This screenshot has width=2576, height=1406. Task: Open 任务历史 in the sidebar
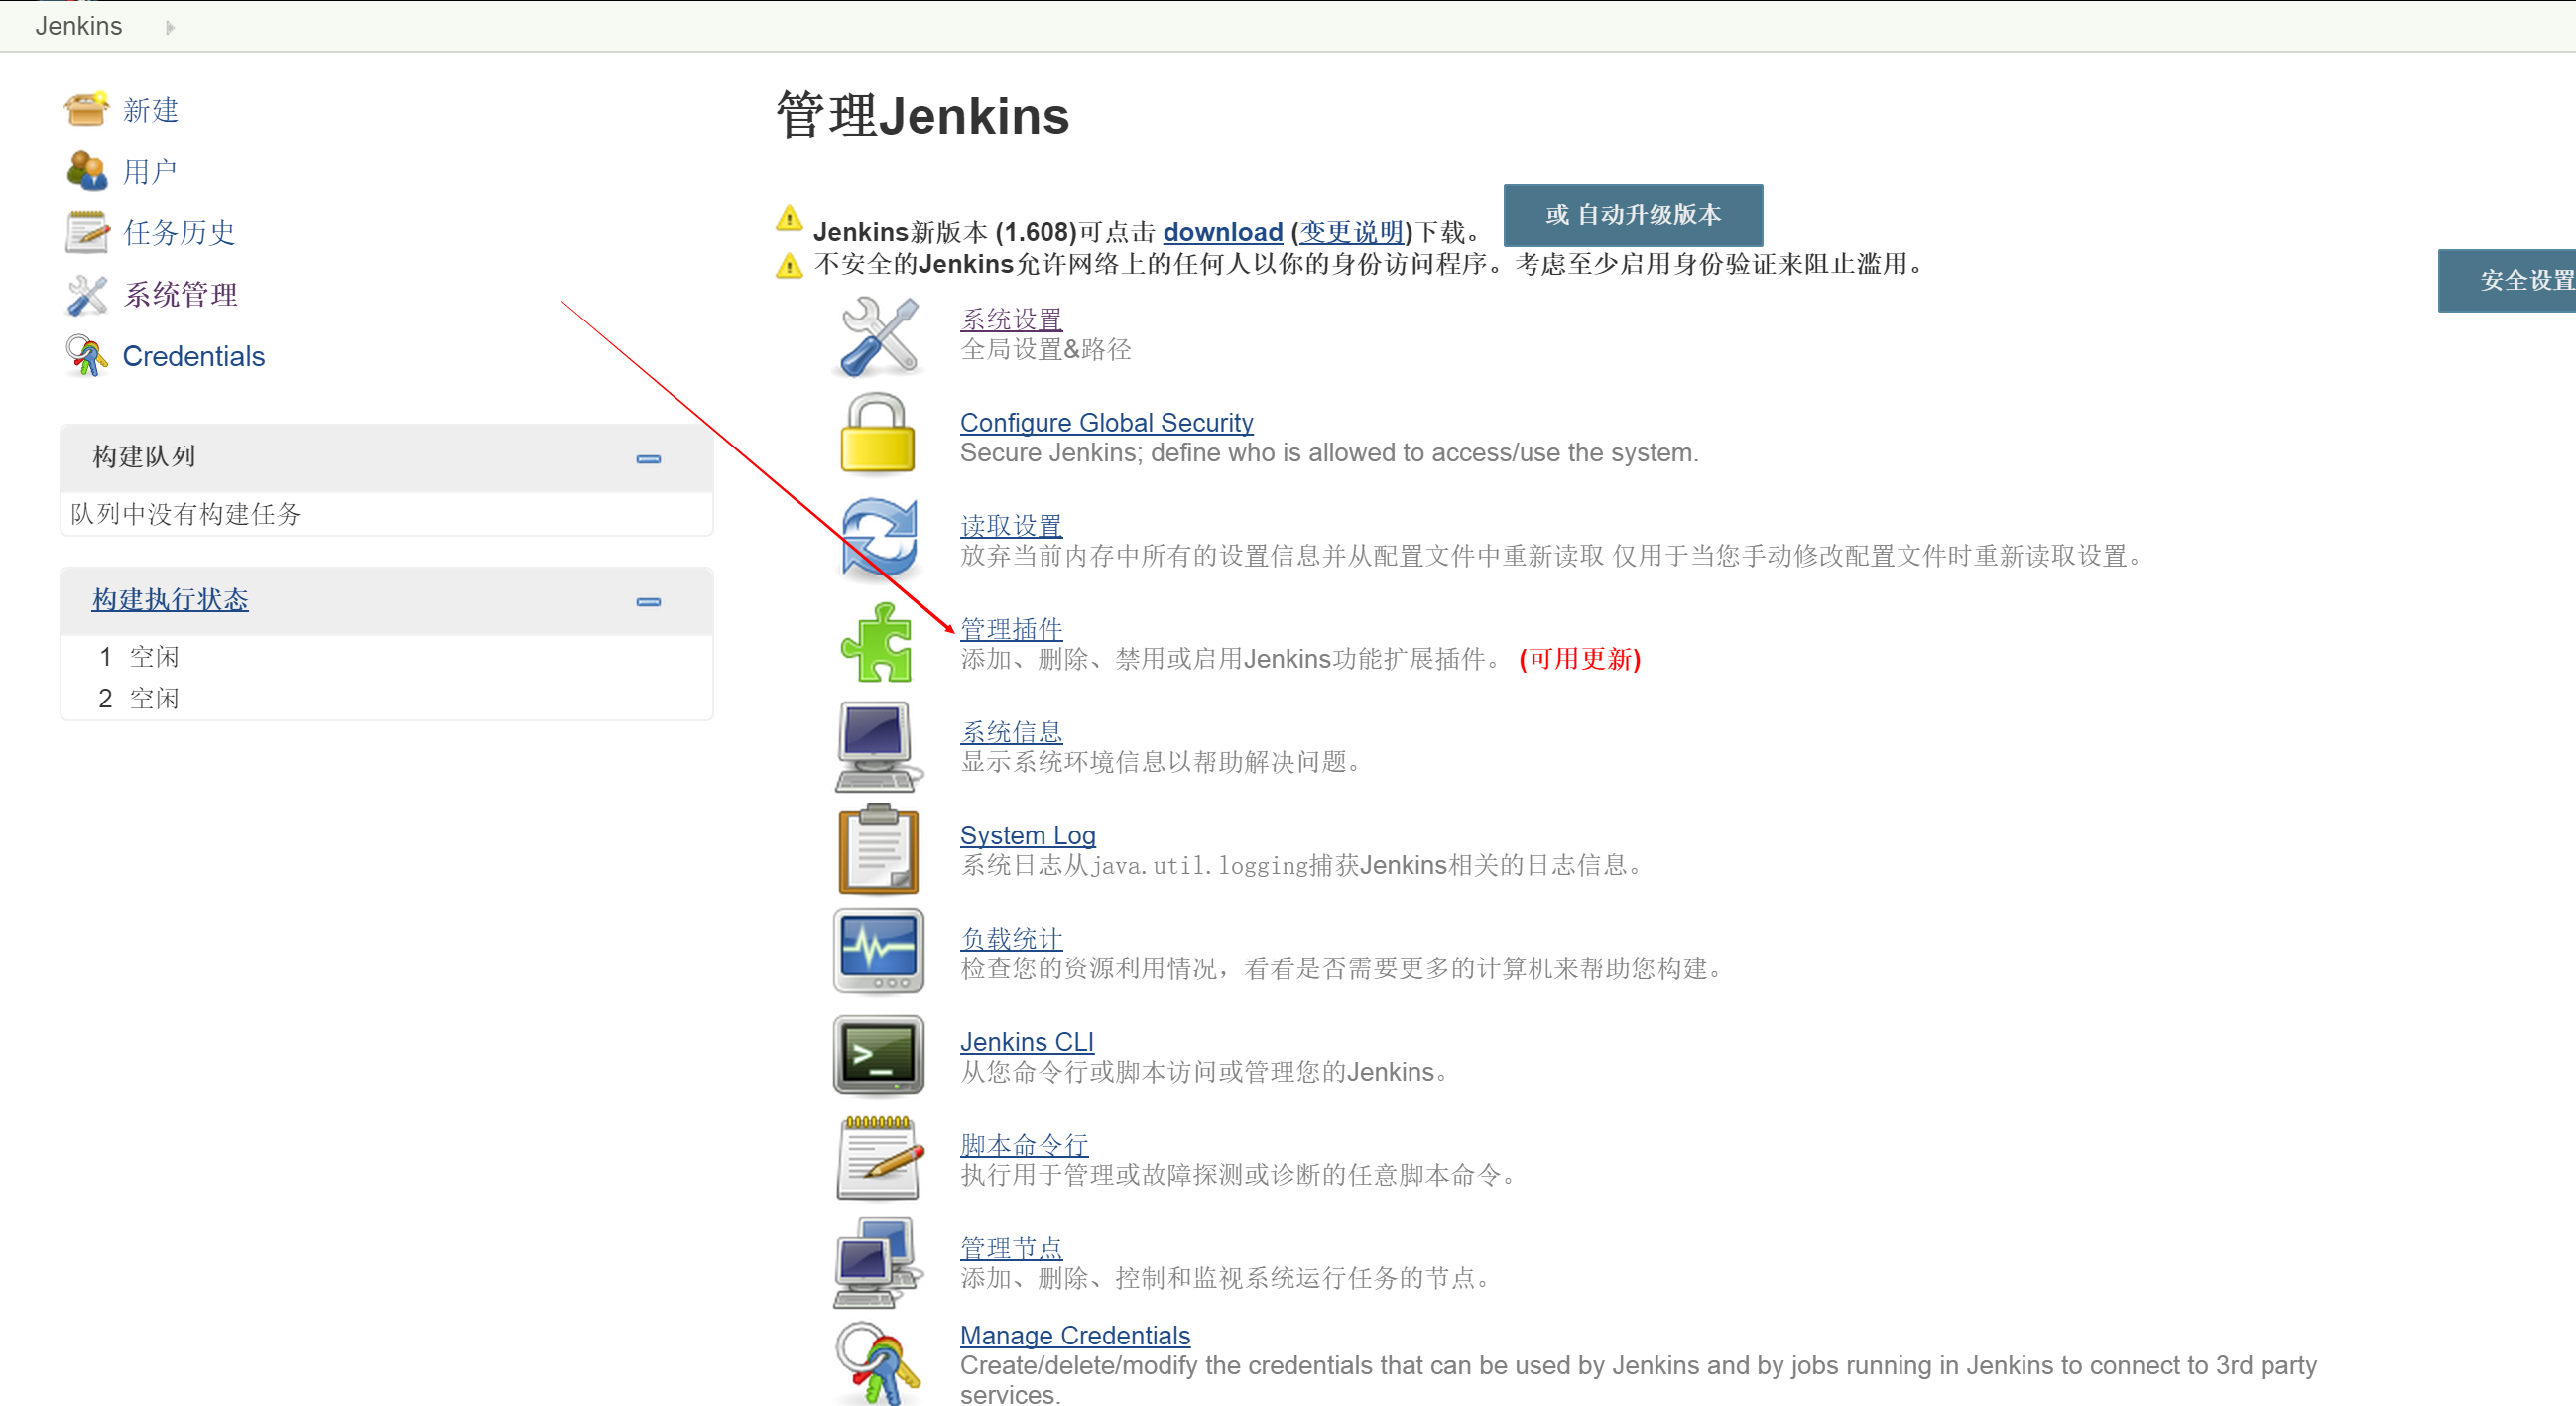pos(179,232)
